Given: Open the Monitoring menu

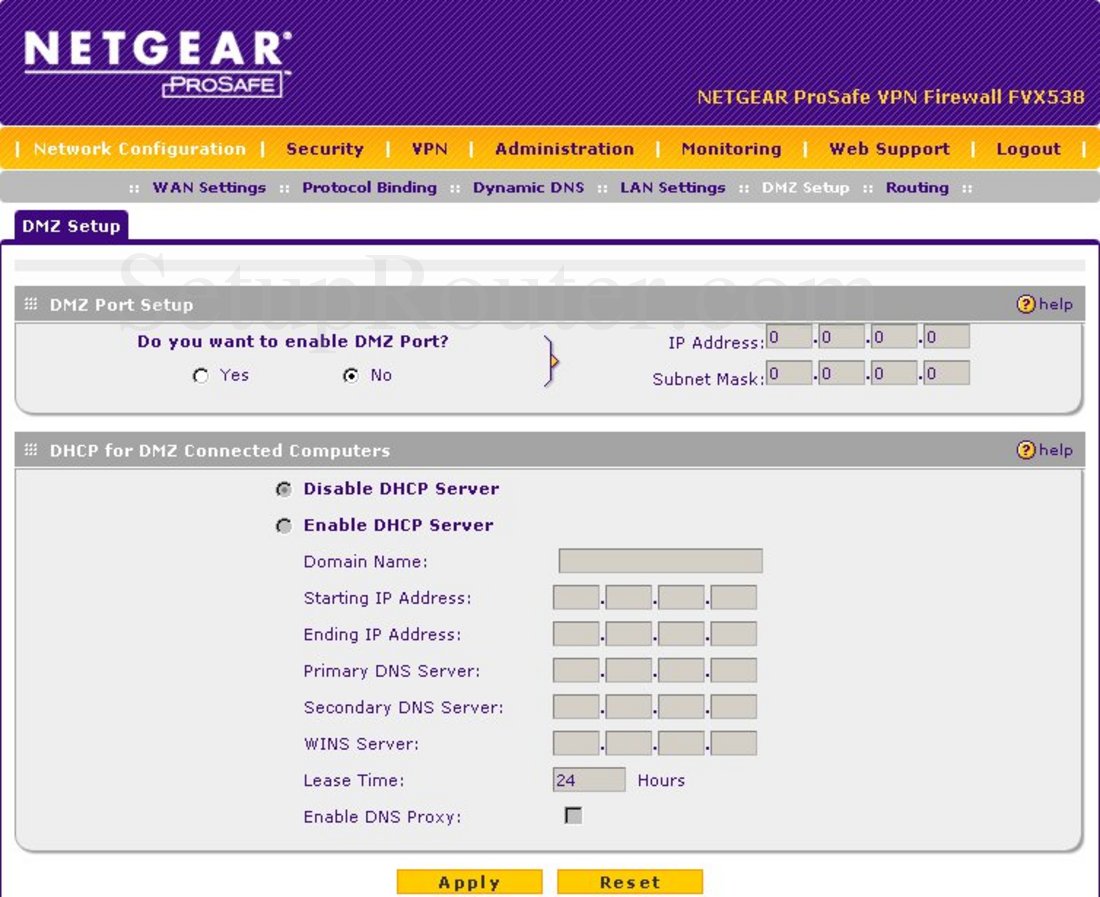Looking at the screenshot, I should (730, 149).
